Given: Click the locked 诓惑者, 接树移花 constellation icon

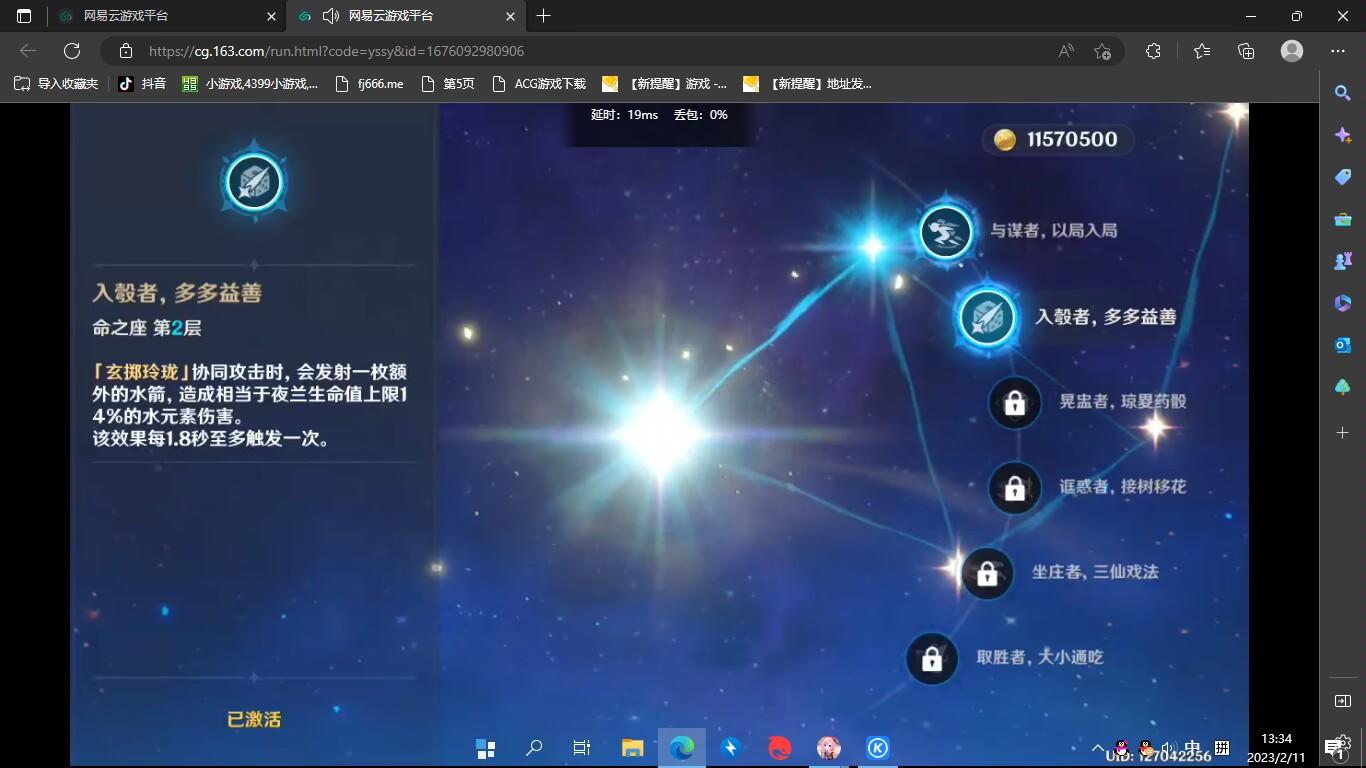Looking at the screenshot, I should (x=1014, y=488).
